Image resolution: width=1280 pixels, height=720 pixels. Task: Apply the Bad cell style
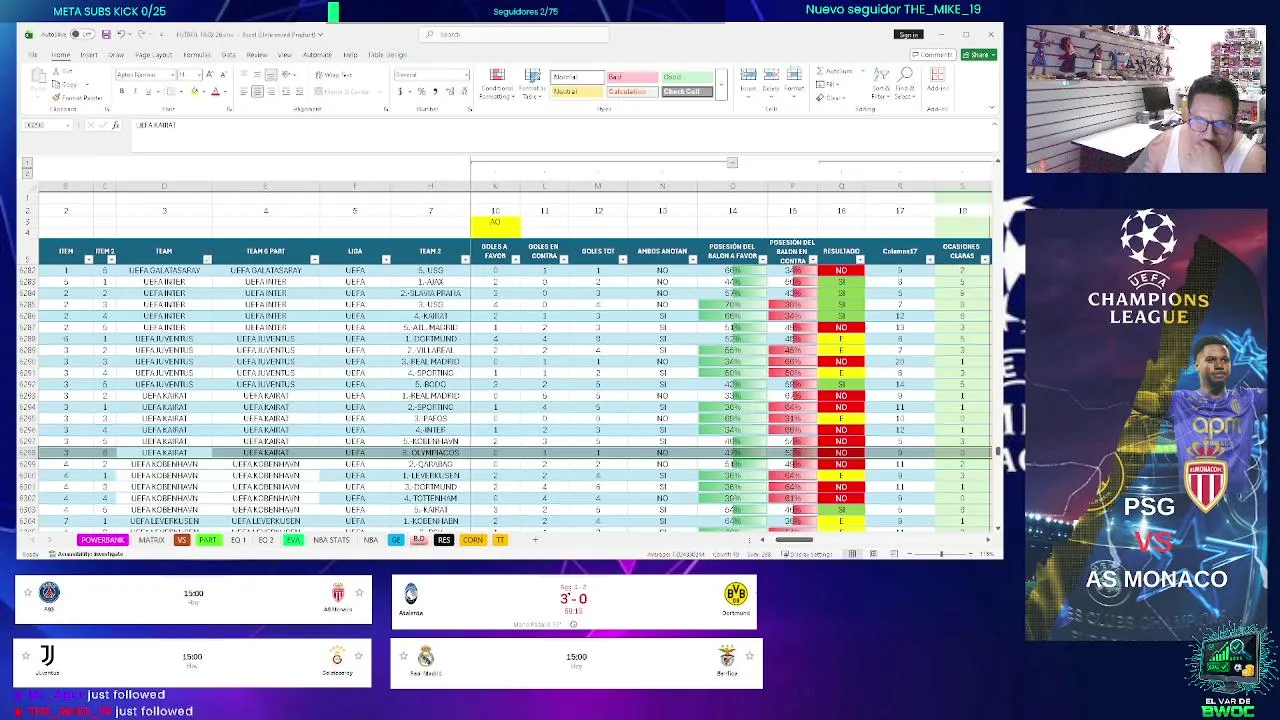click(631, 77)
